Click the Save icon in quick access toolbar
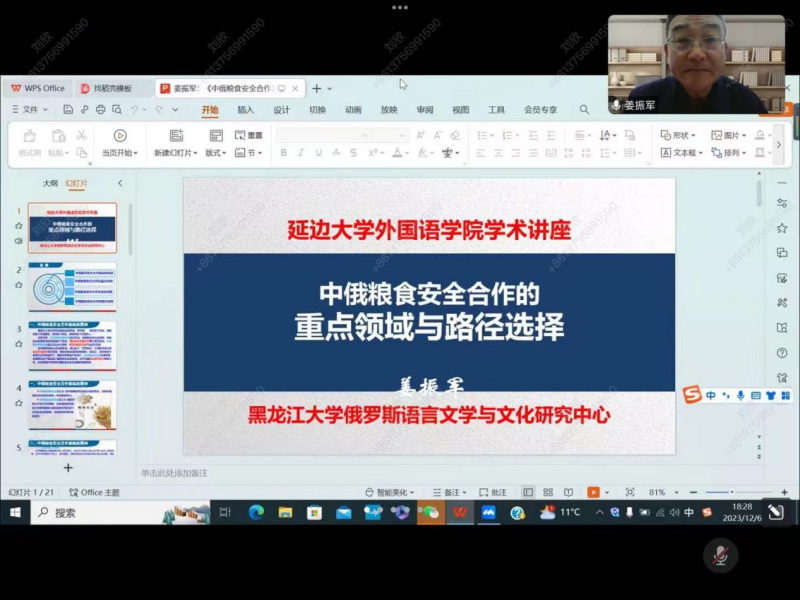 [x=68, y=109]
